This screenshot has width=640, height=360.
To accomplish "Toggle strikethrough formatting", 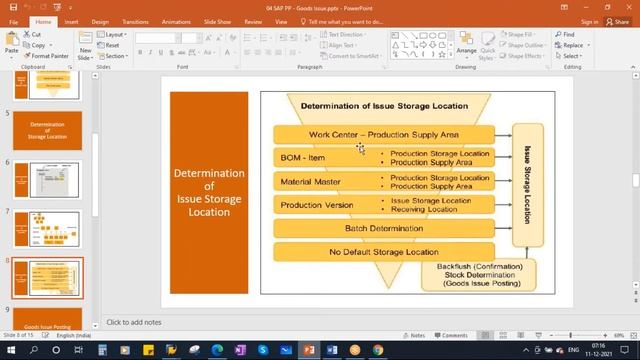I will point(182,52).
